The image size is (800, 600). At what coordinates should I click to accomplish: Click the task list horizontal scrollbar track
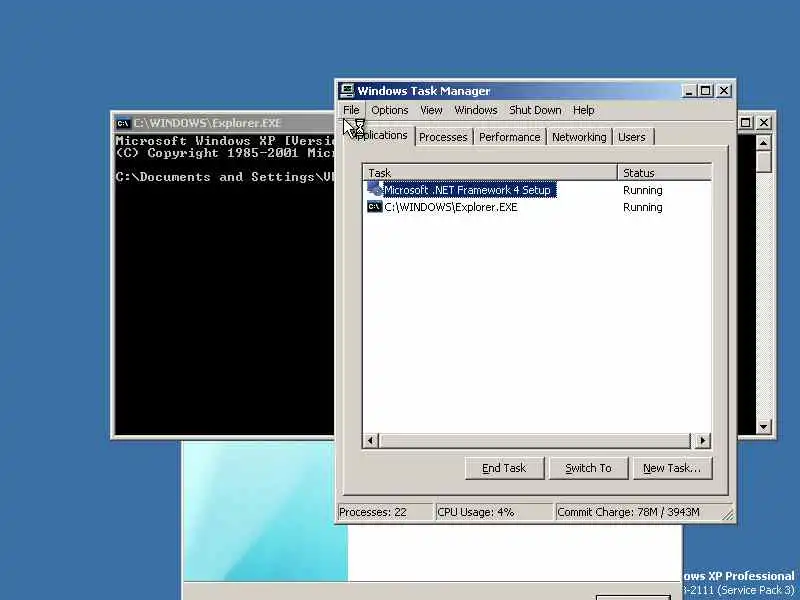point(535,440)
